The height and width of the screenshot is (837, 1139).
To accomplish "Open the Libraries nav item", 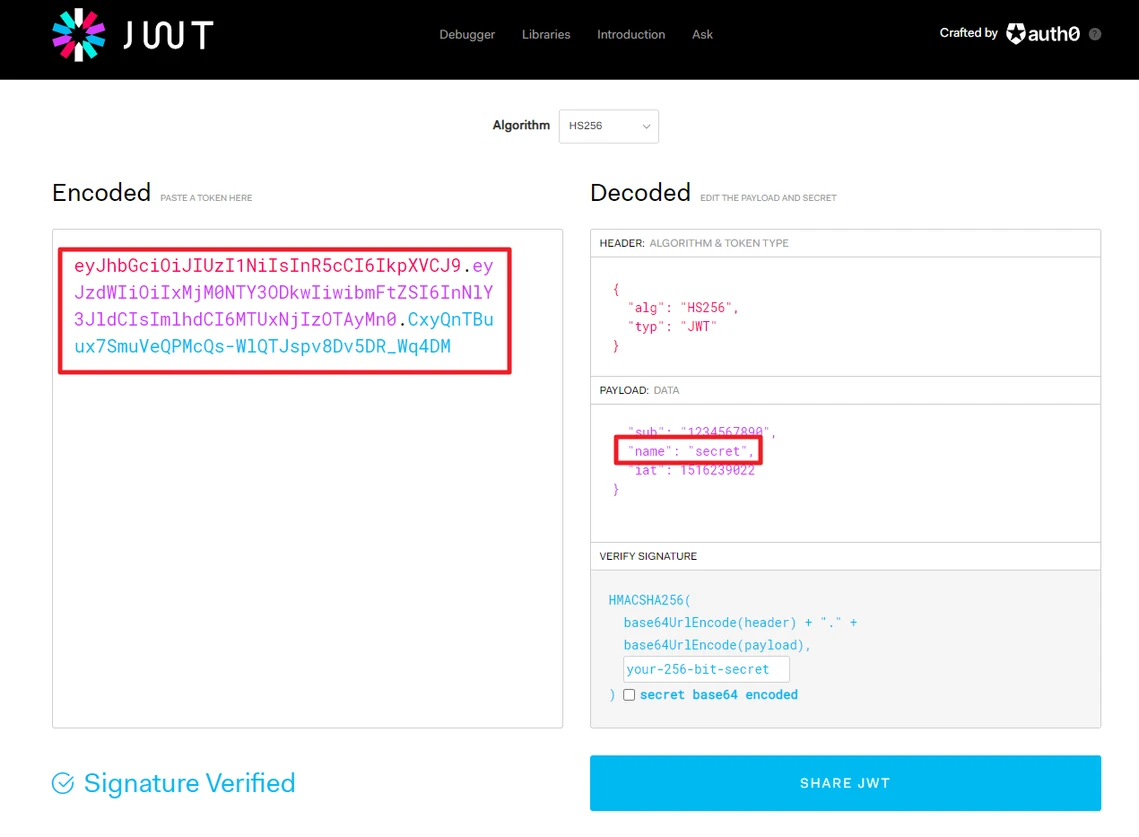I will 546,35.
